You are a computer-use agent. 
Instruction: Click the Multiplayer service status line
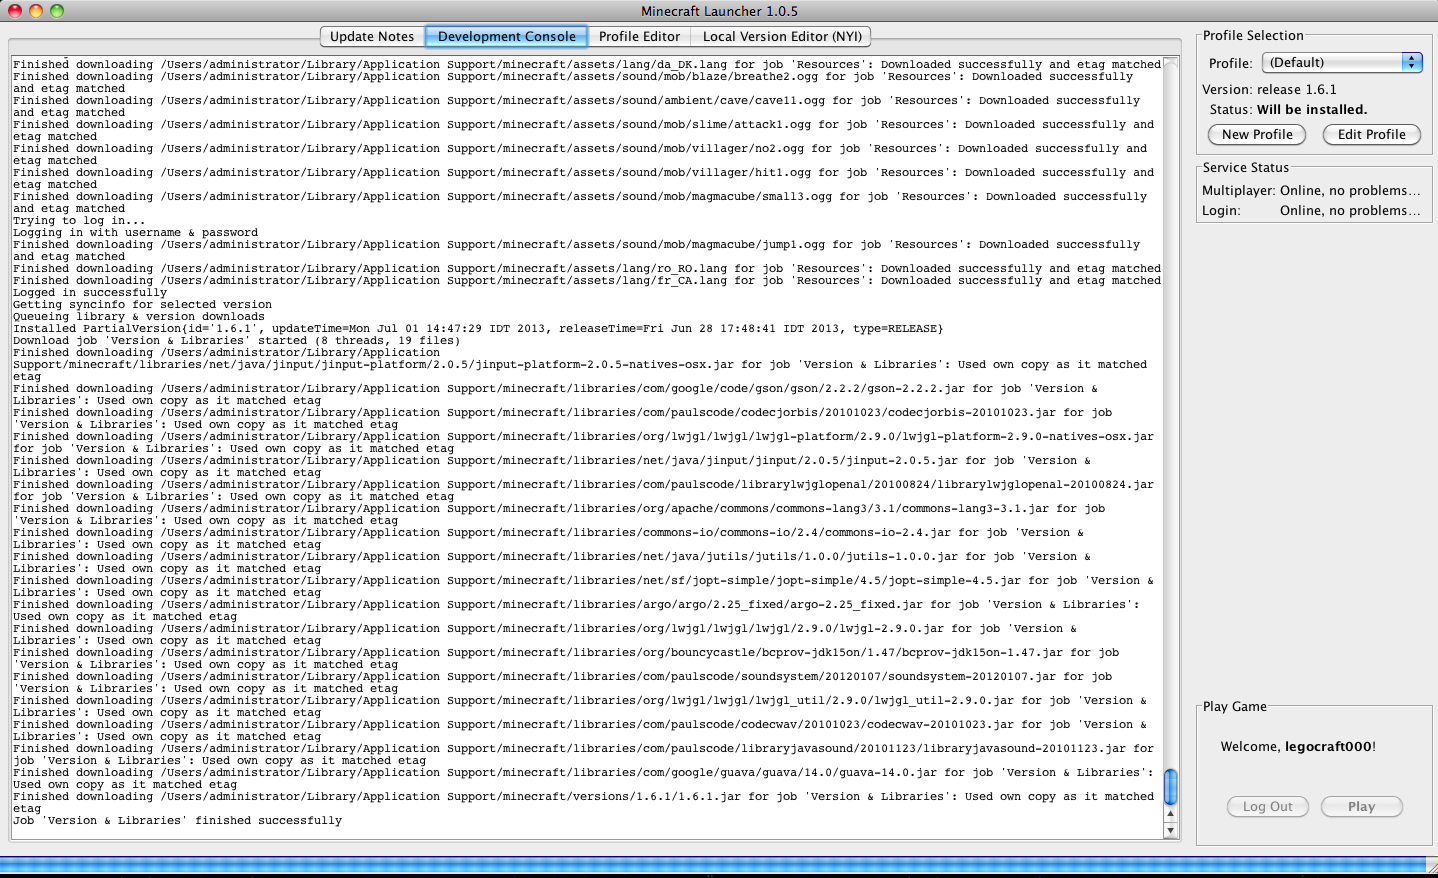click(x=1311, y=191)
